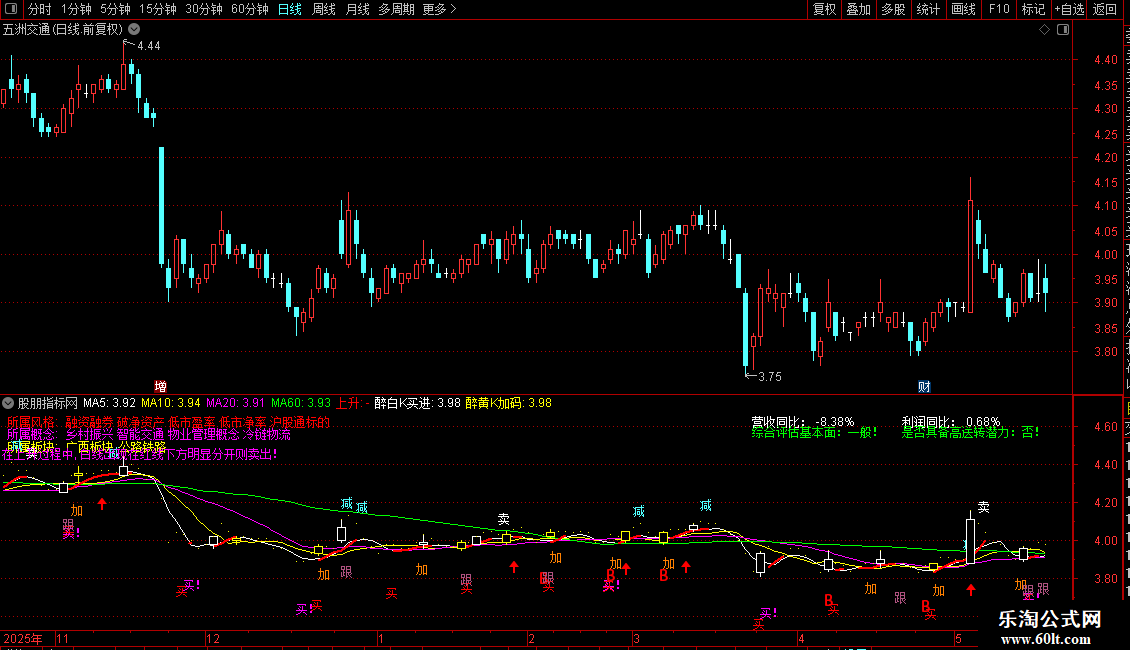Screen dimensions: 1130x650
Task: Click the 2025年 date label
Action: click(x=22, y=638)
